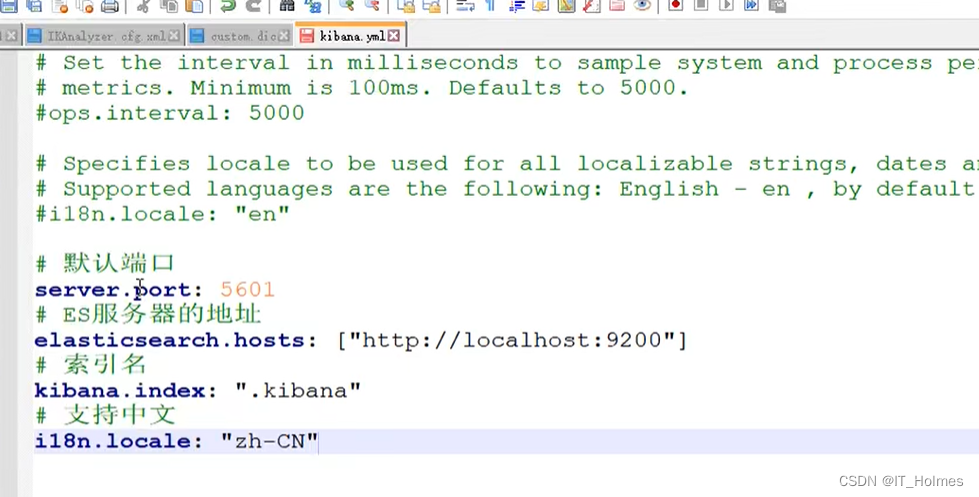Close the IKAnalyzer.cfg.xml tab
The image size is (979, 497).
click(x=175, y=36)
